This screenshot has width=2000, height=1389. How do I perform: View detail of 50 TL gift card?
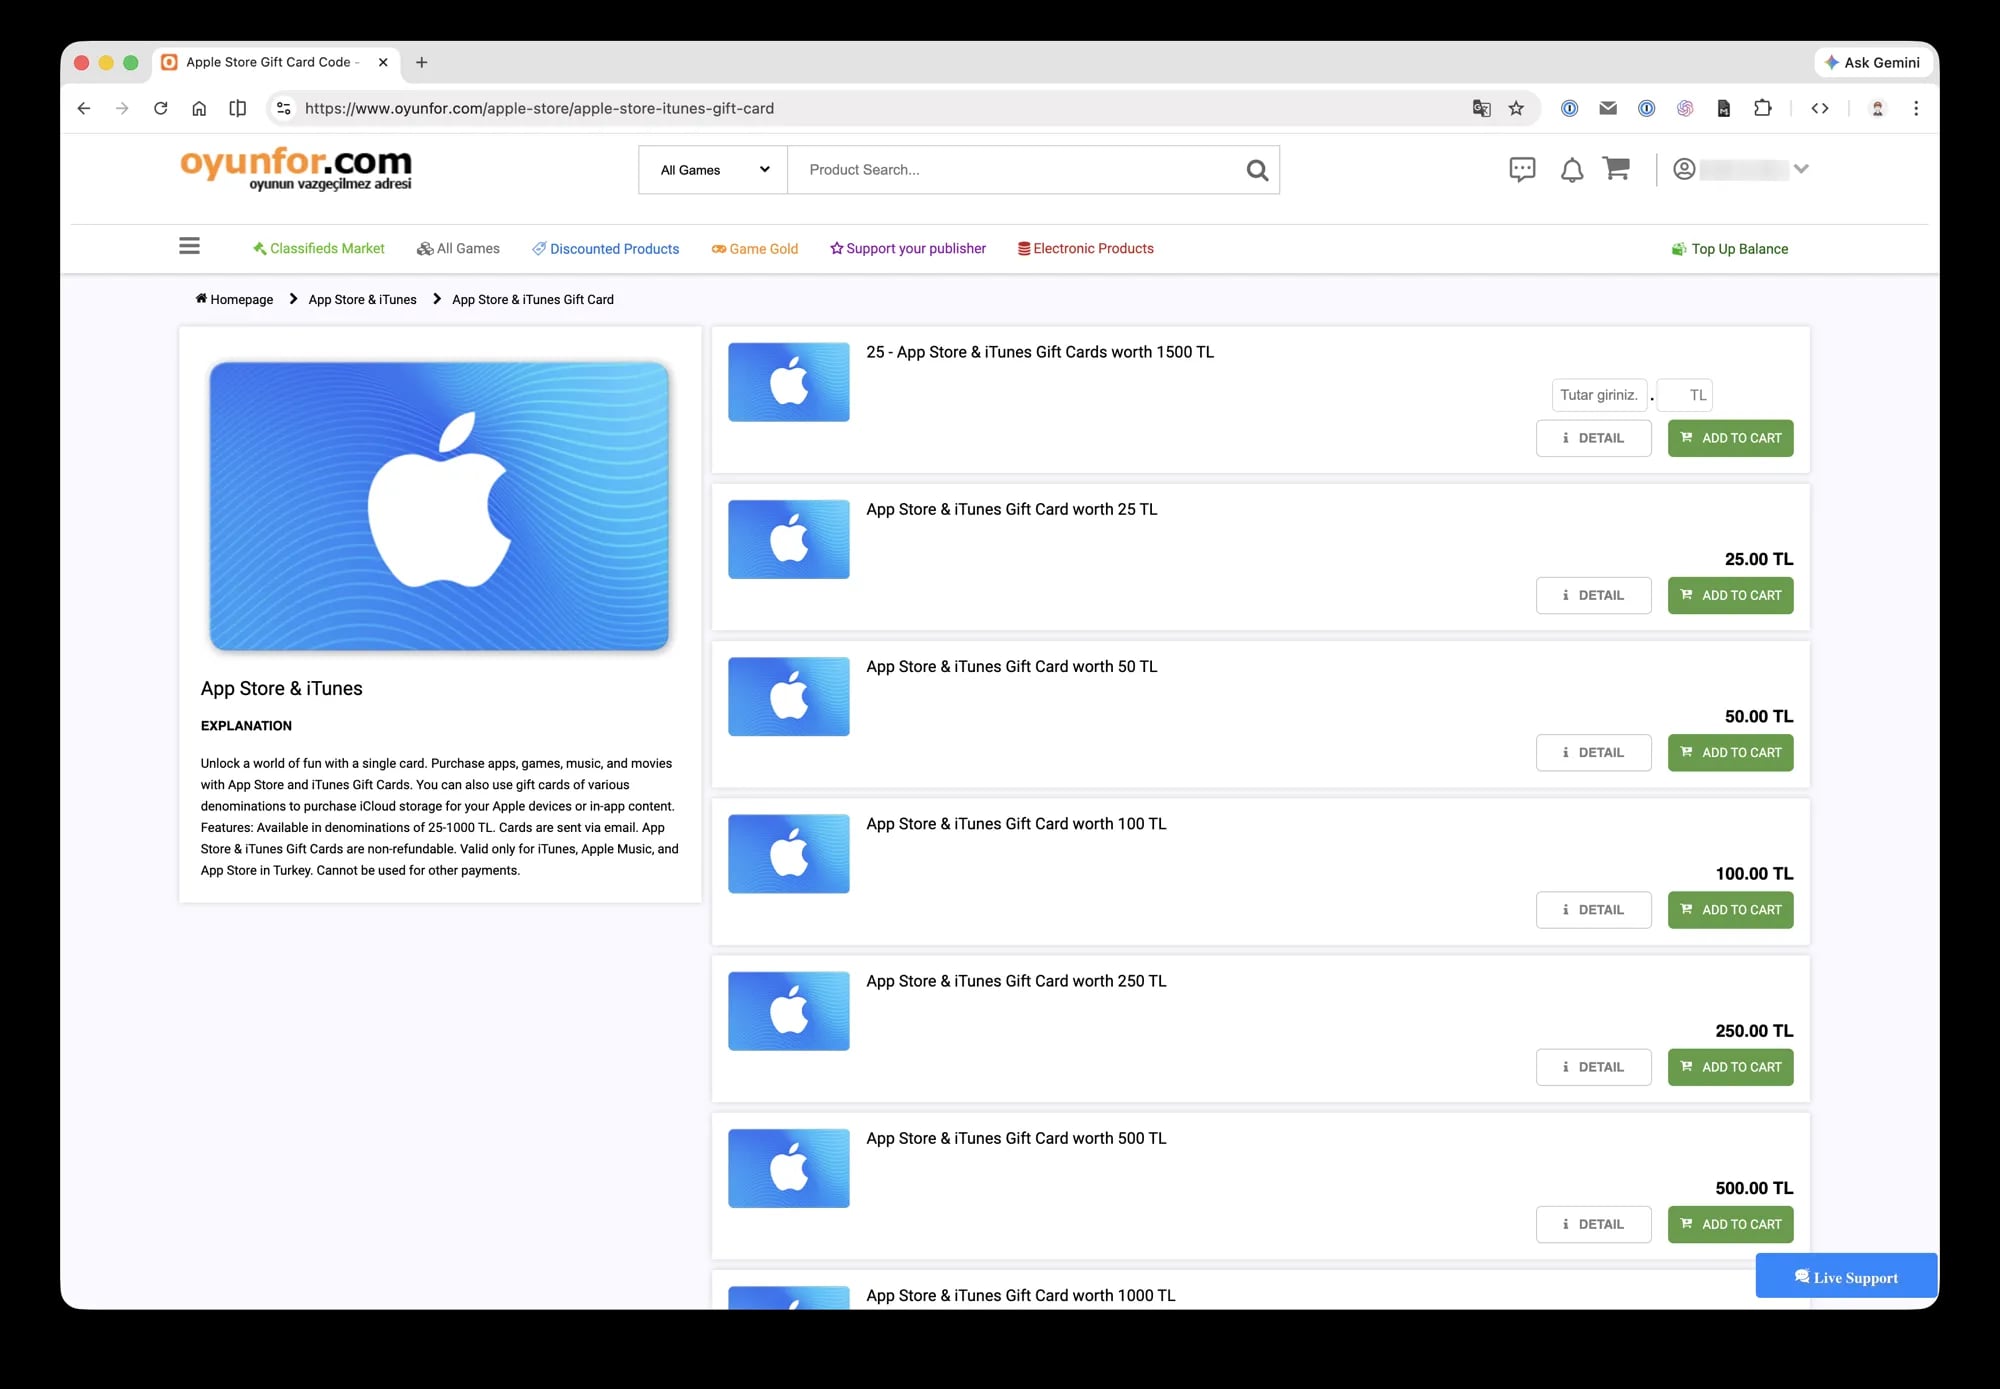[x=1593, y=753]
